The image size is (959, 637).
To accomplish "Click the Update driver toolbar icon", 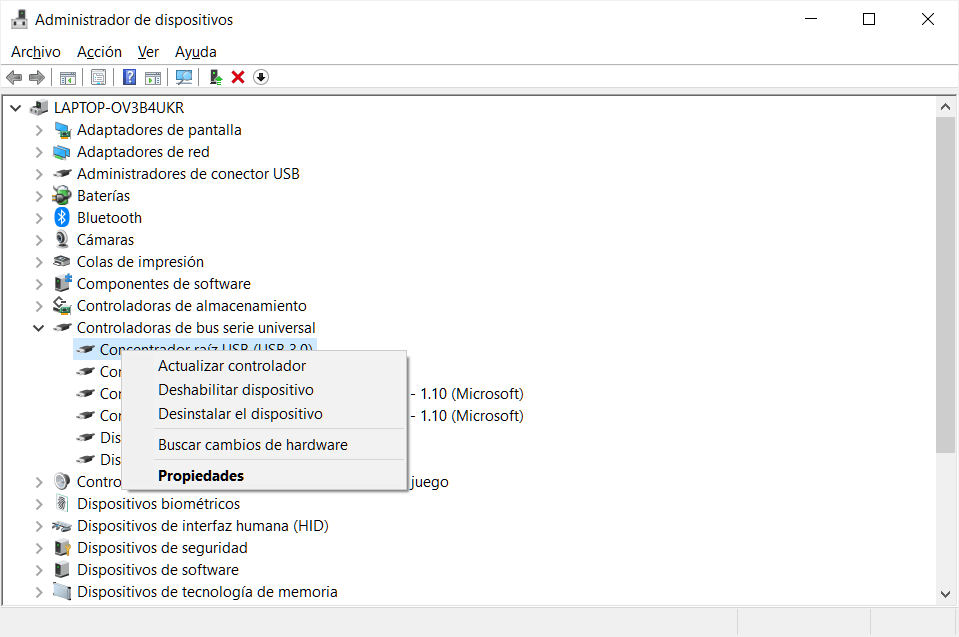I will [215, 77].
